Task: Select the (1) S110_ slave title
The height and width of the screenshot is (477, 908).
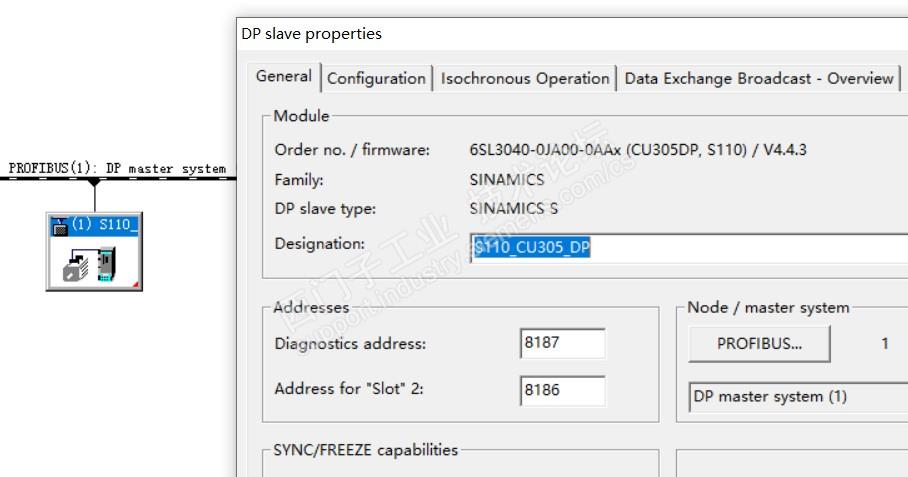Action: [104, 225]
